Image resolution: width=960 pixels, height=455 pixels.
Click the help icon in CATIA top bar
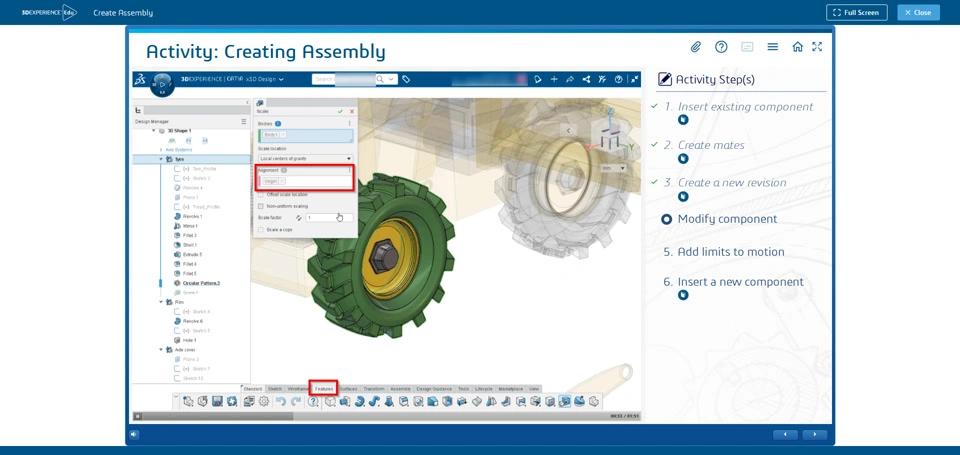[x=618, y=79]
